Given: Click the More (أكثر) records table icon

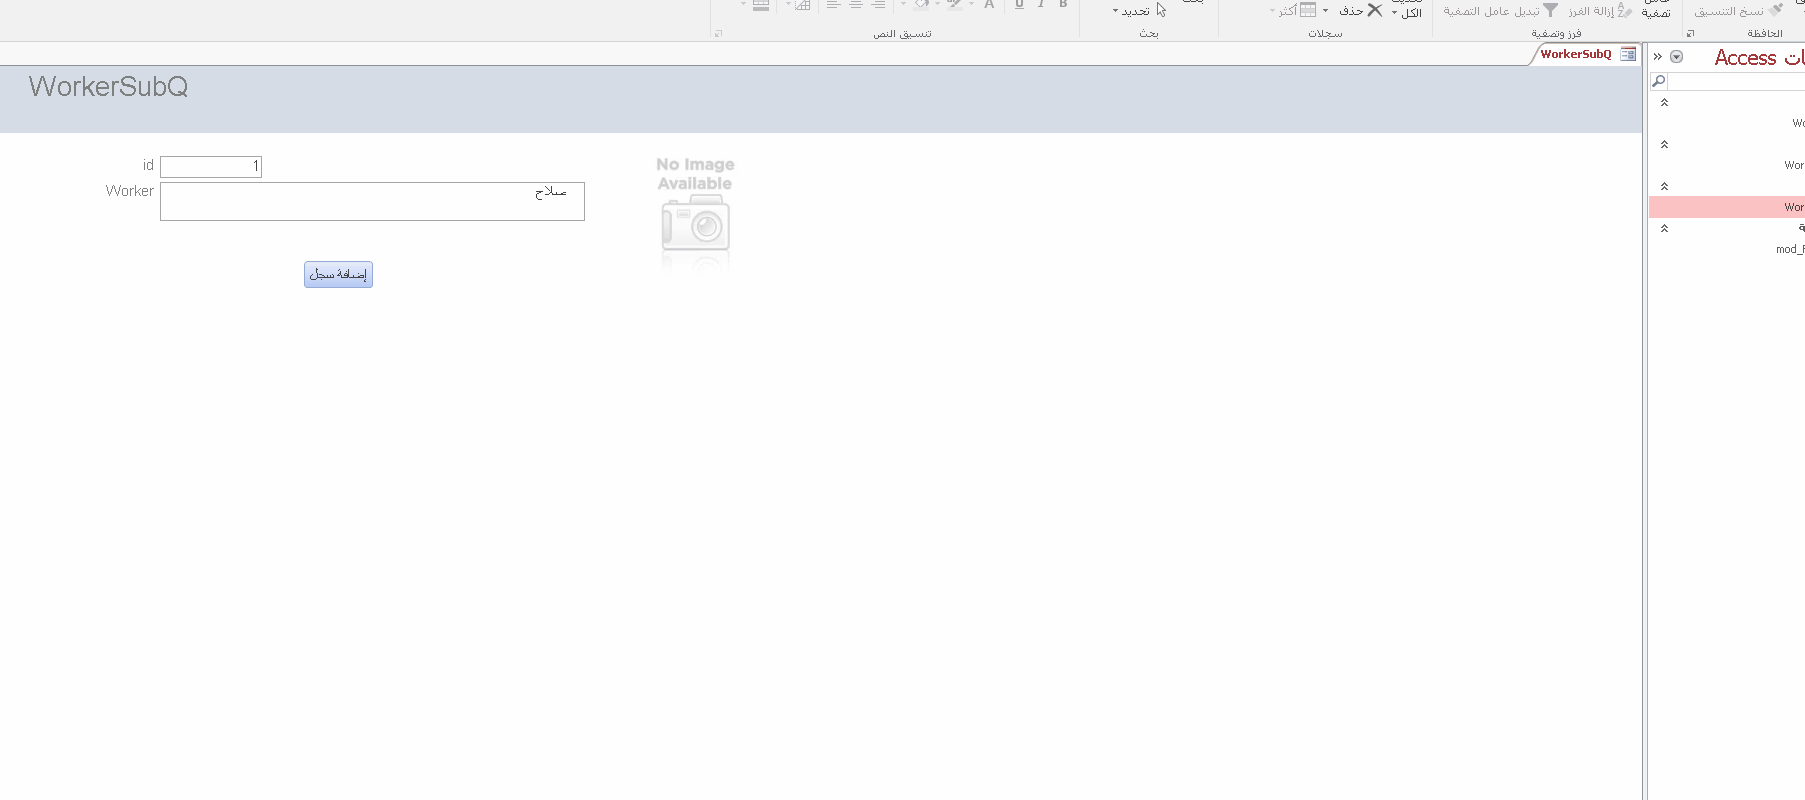Looking at the screenshot, I should [1308, 10].
